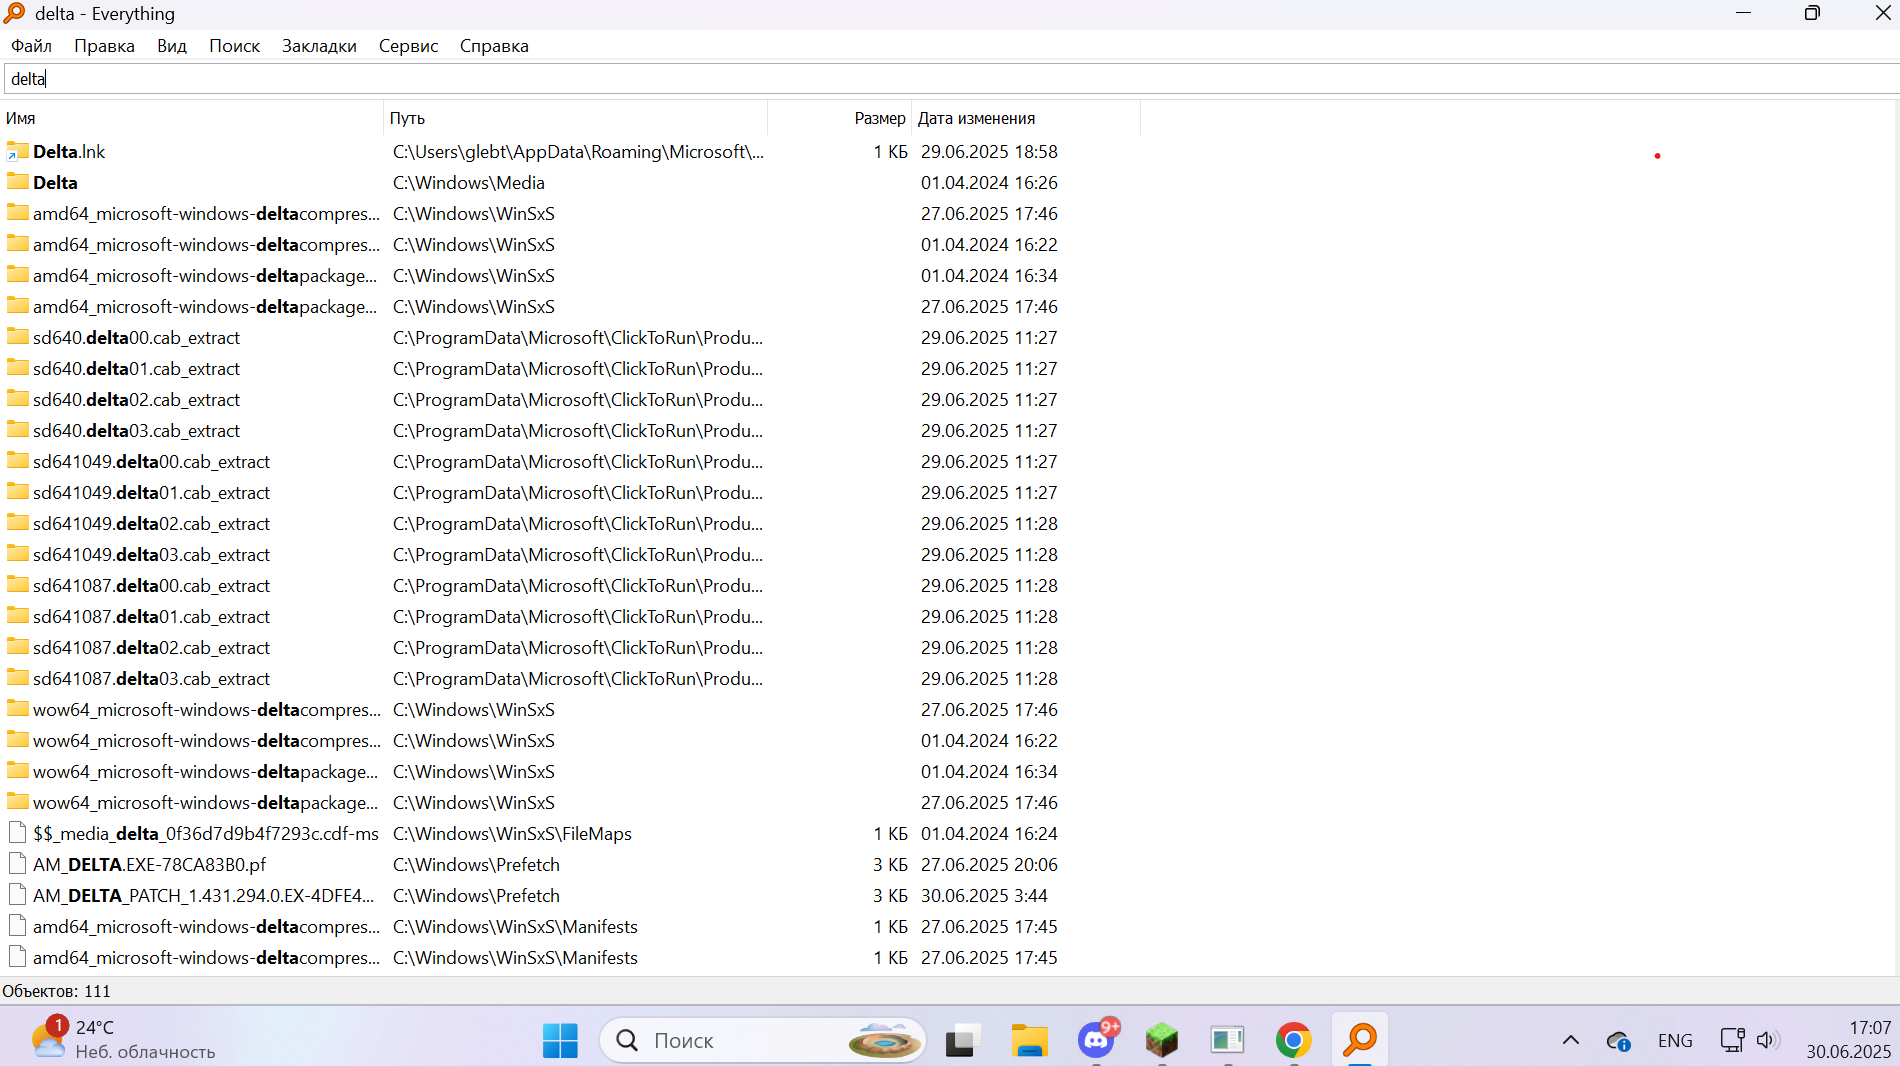Open Google Chrome from taskbar
Screen dimensions: 1900x1066
(1293, 1040)
